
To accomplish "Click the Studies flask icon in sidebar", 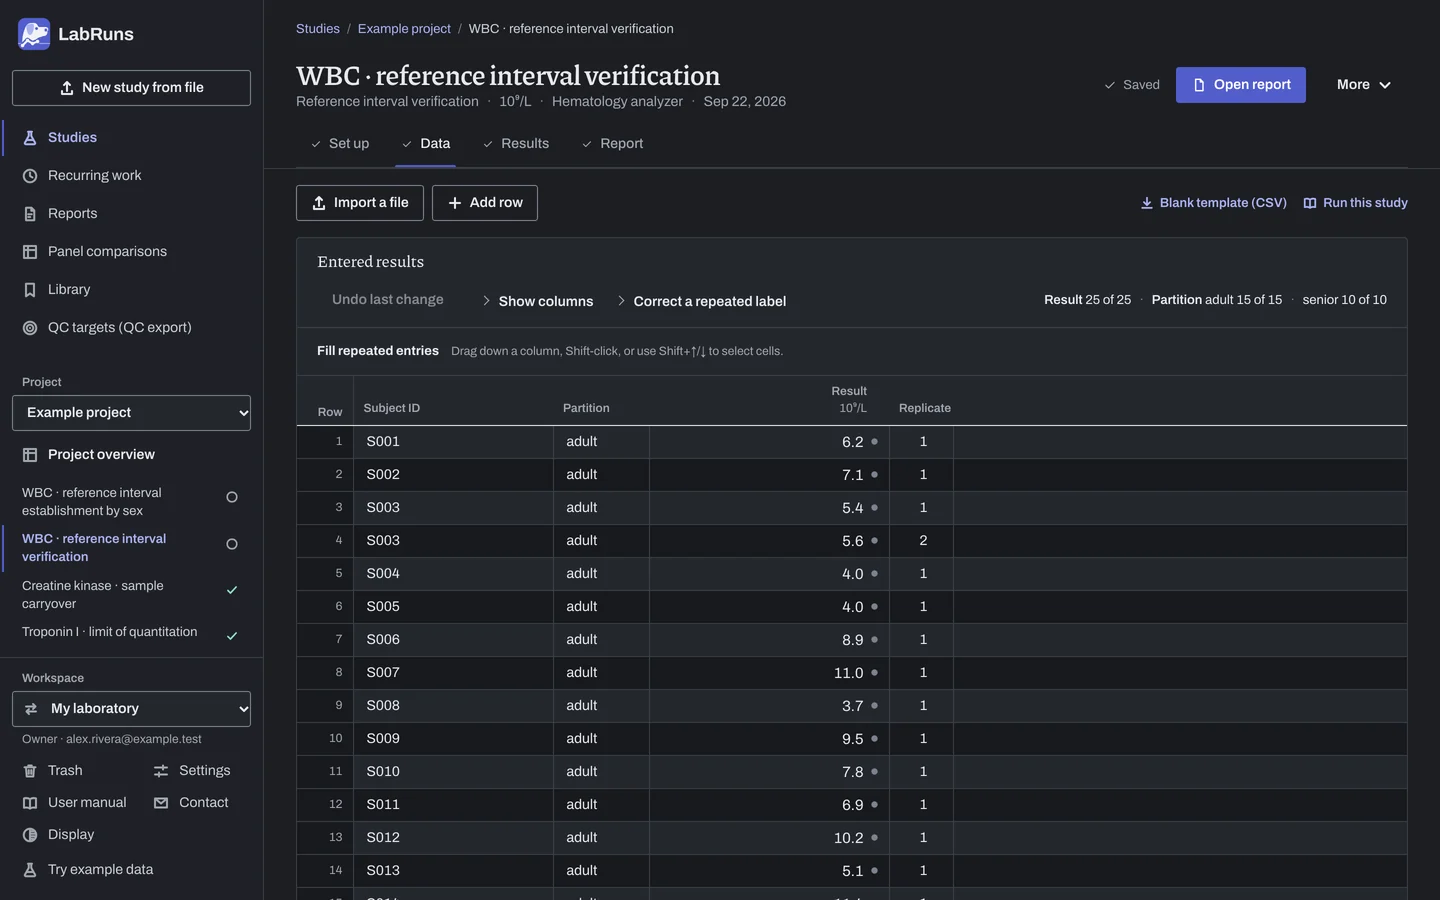I will click(x=30, y=138).
